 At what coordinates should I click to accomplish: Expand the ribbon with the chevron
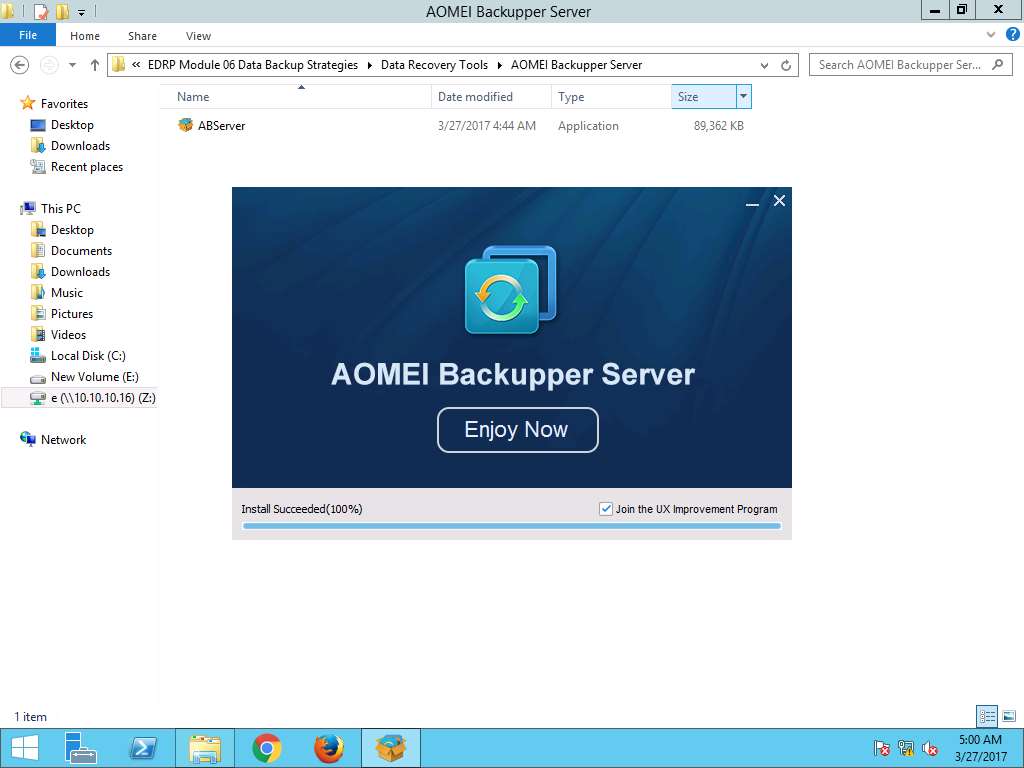pyautogui.click(x=991, y=35)
